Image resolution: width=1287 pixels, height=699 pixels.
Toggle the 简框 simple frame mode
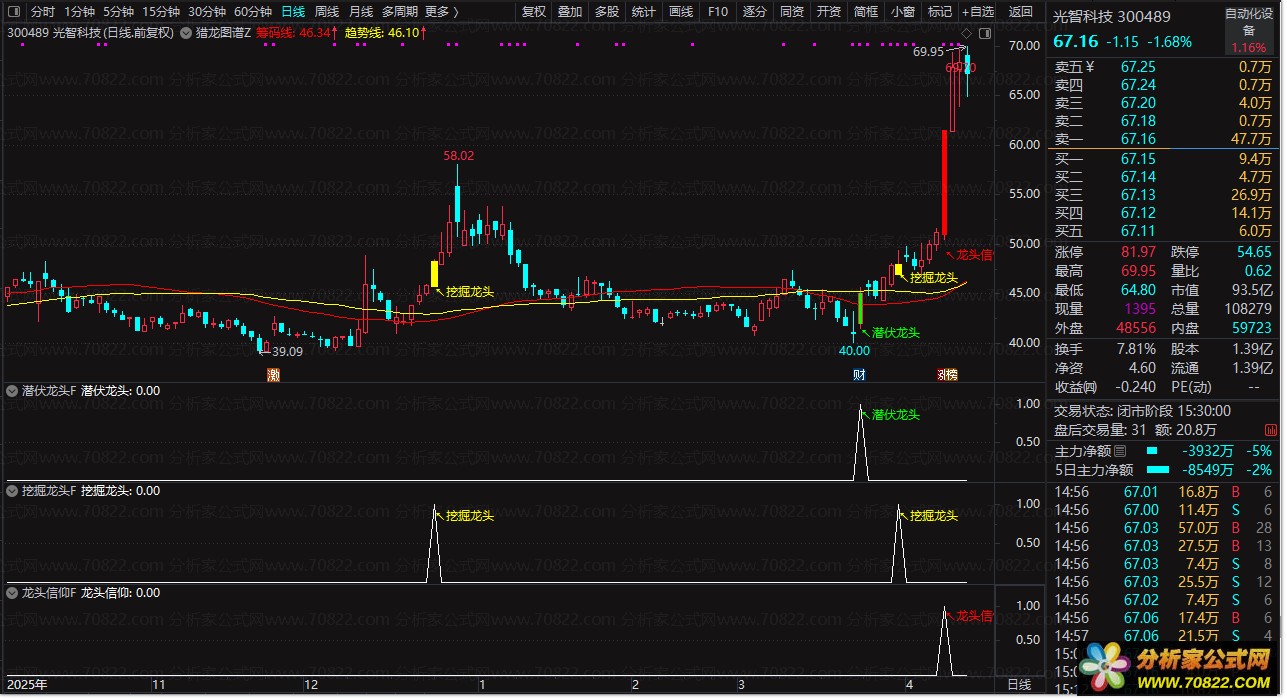[866, 12]
